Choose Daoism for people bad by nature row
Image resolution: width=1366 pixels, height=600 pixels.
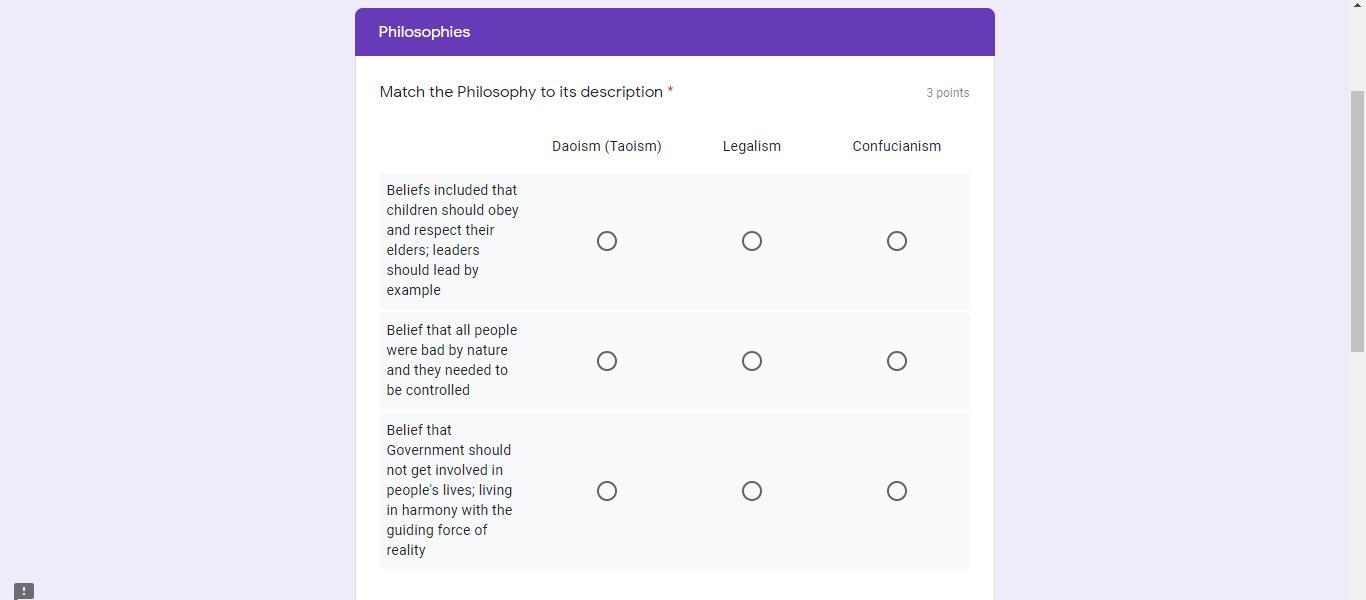[607, 361]
